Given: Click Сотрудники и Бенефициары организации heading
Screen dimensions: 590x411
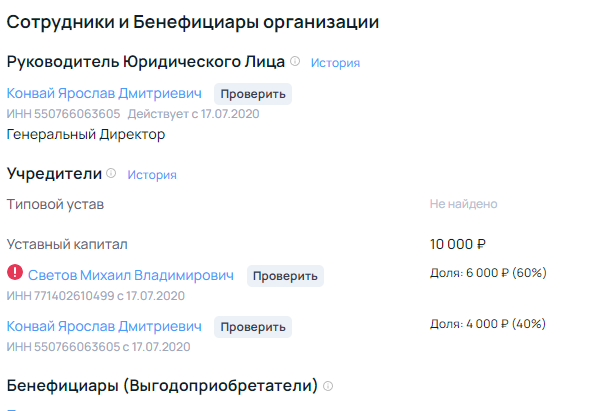Looking at the screenshot, I should pyautogui.click(x=193, y=22).
